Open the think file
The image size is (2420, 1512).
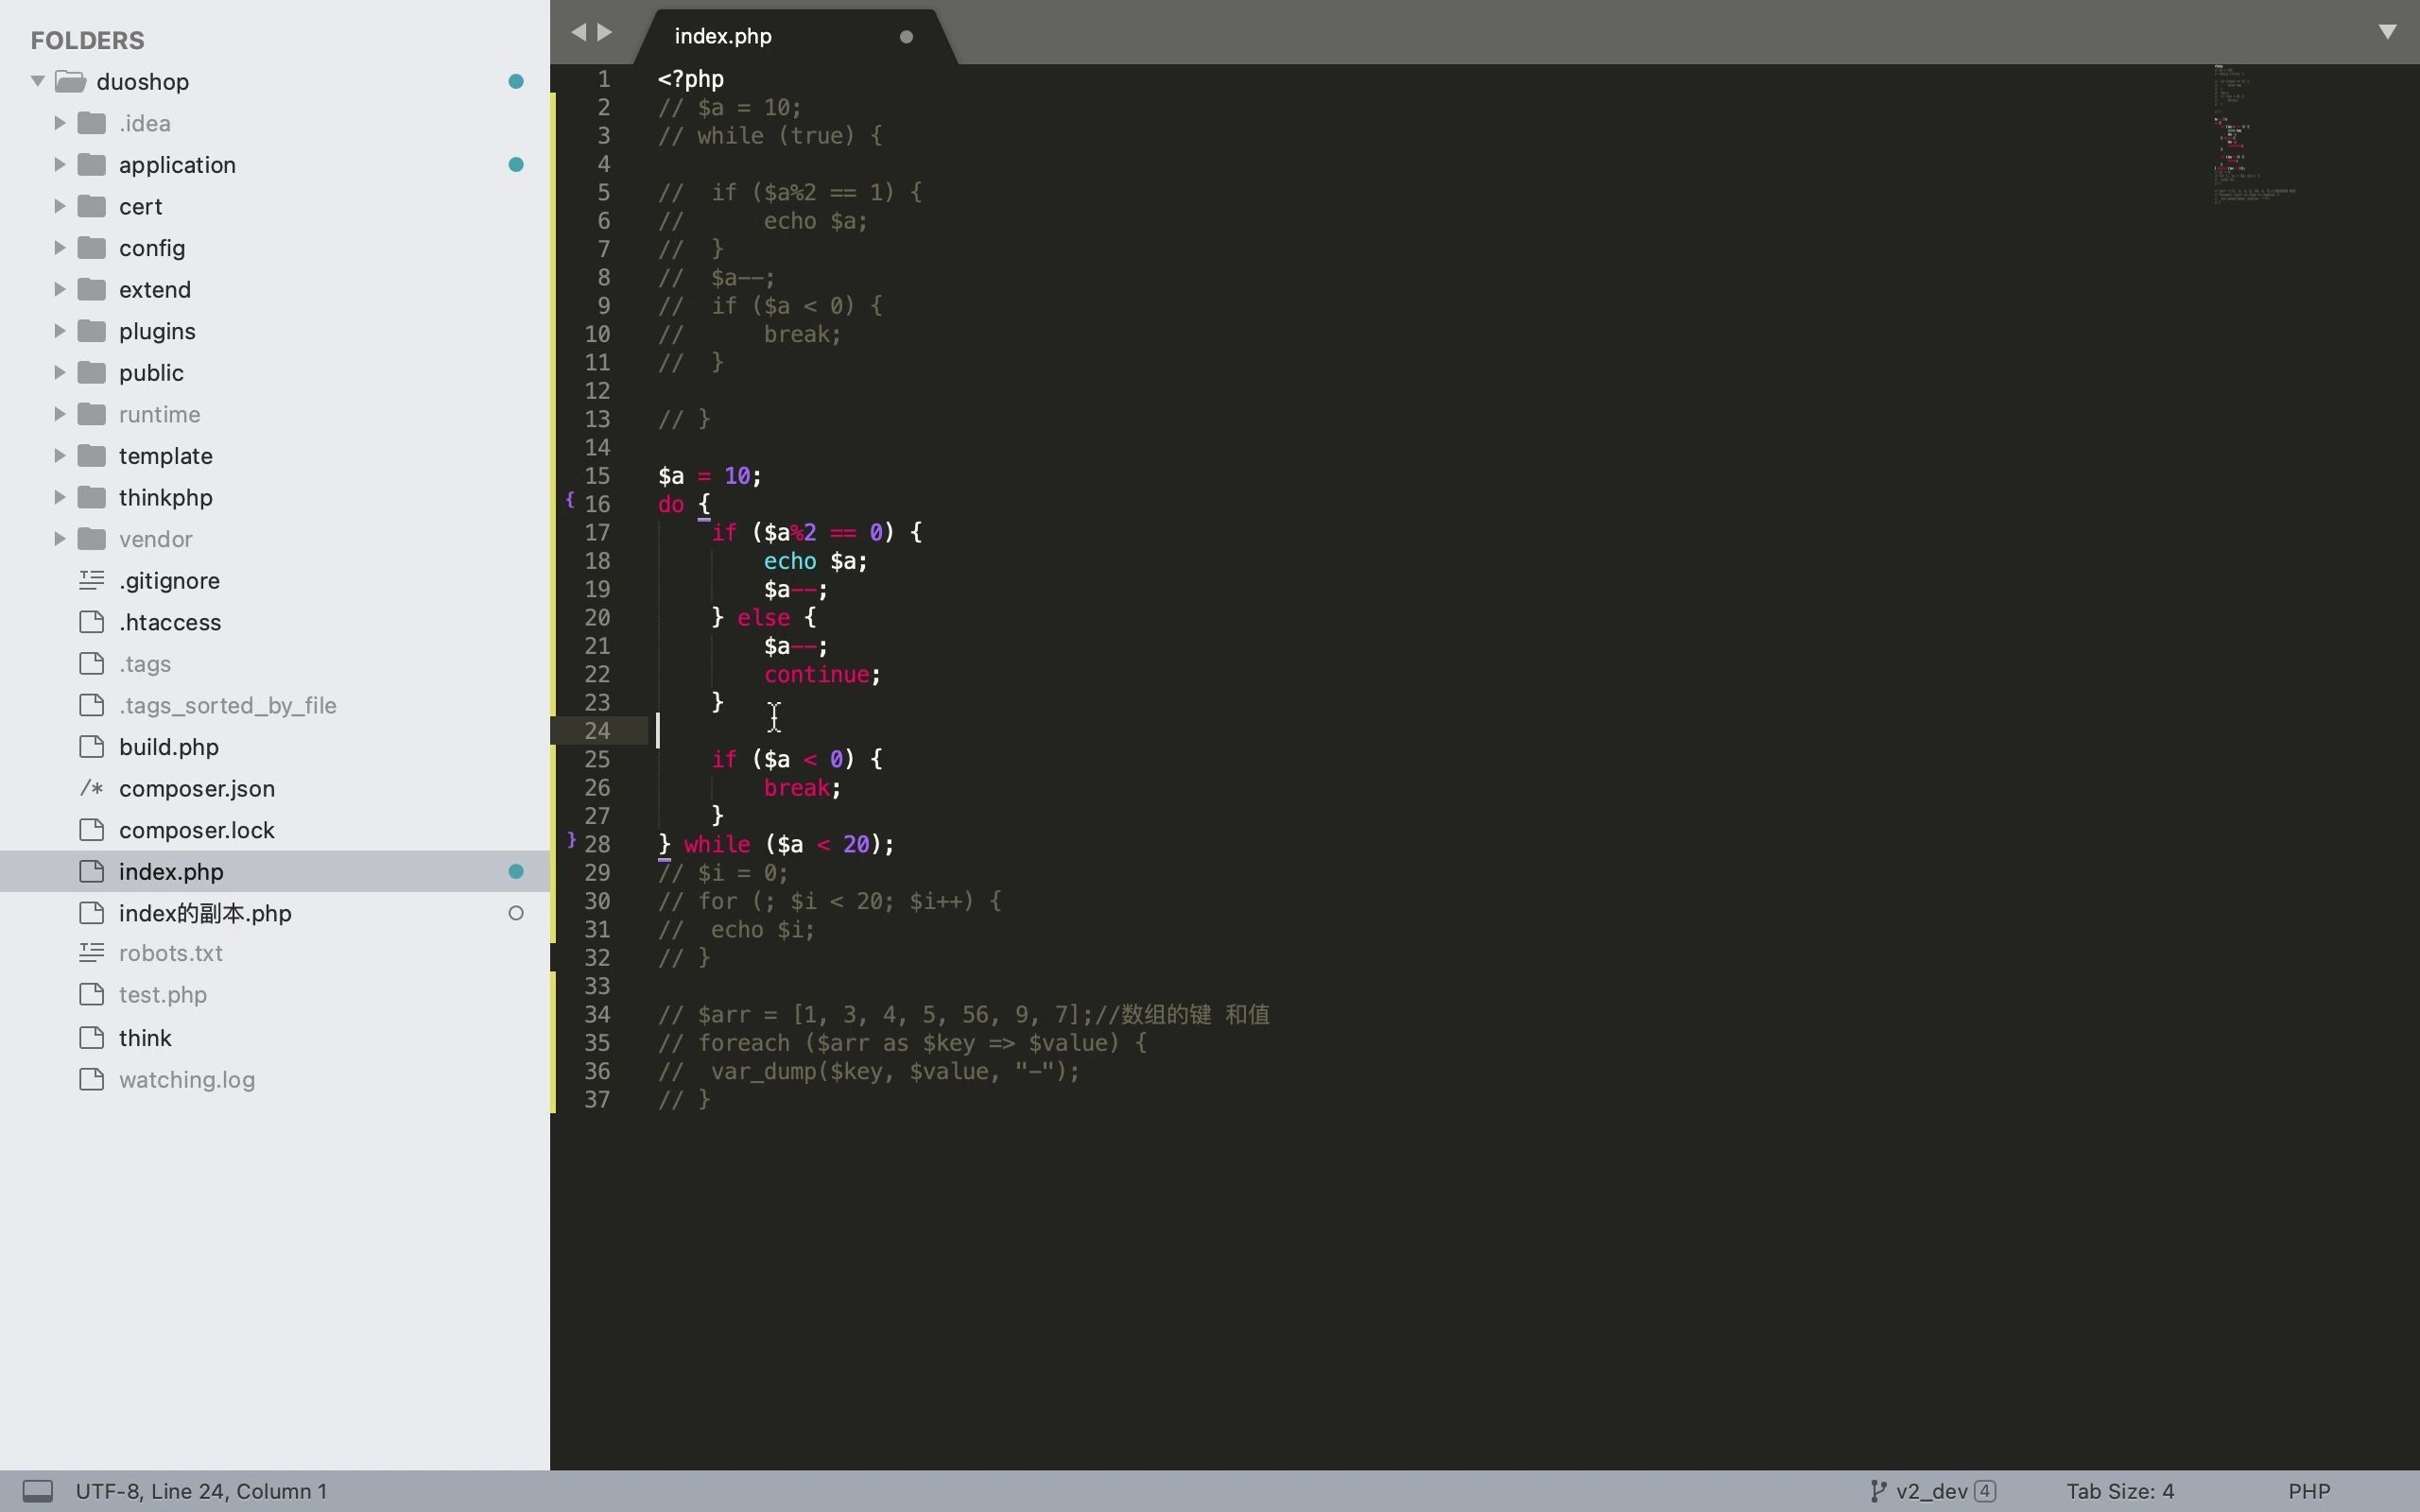point(145,1038)
